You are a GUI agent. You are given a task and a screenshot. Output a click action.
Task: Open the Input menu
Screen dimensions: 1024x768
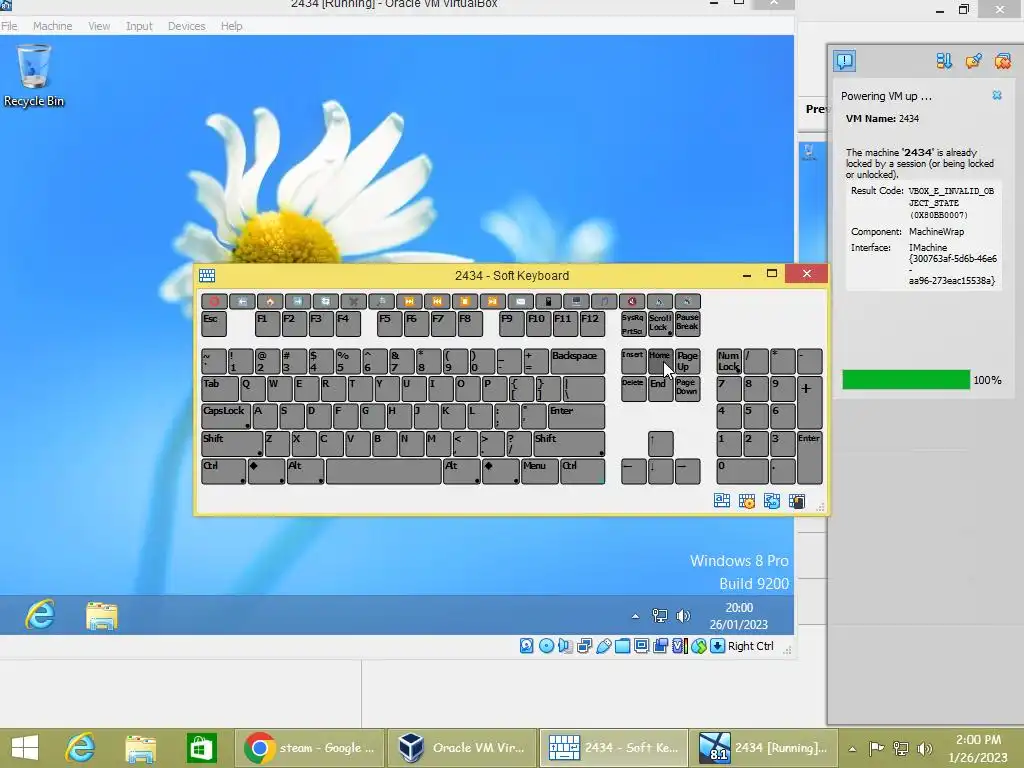(139, 26)
